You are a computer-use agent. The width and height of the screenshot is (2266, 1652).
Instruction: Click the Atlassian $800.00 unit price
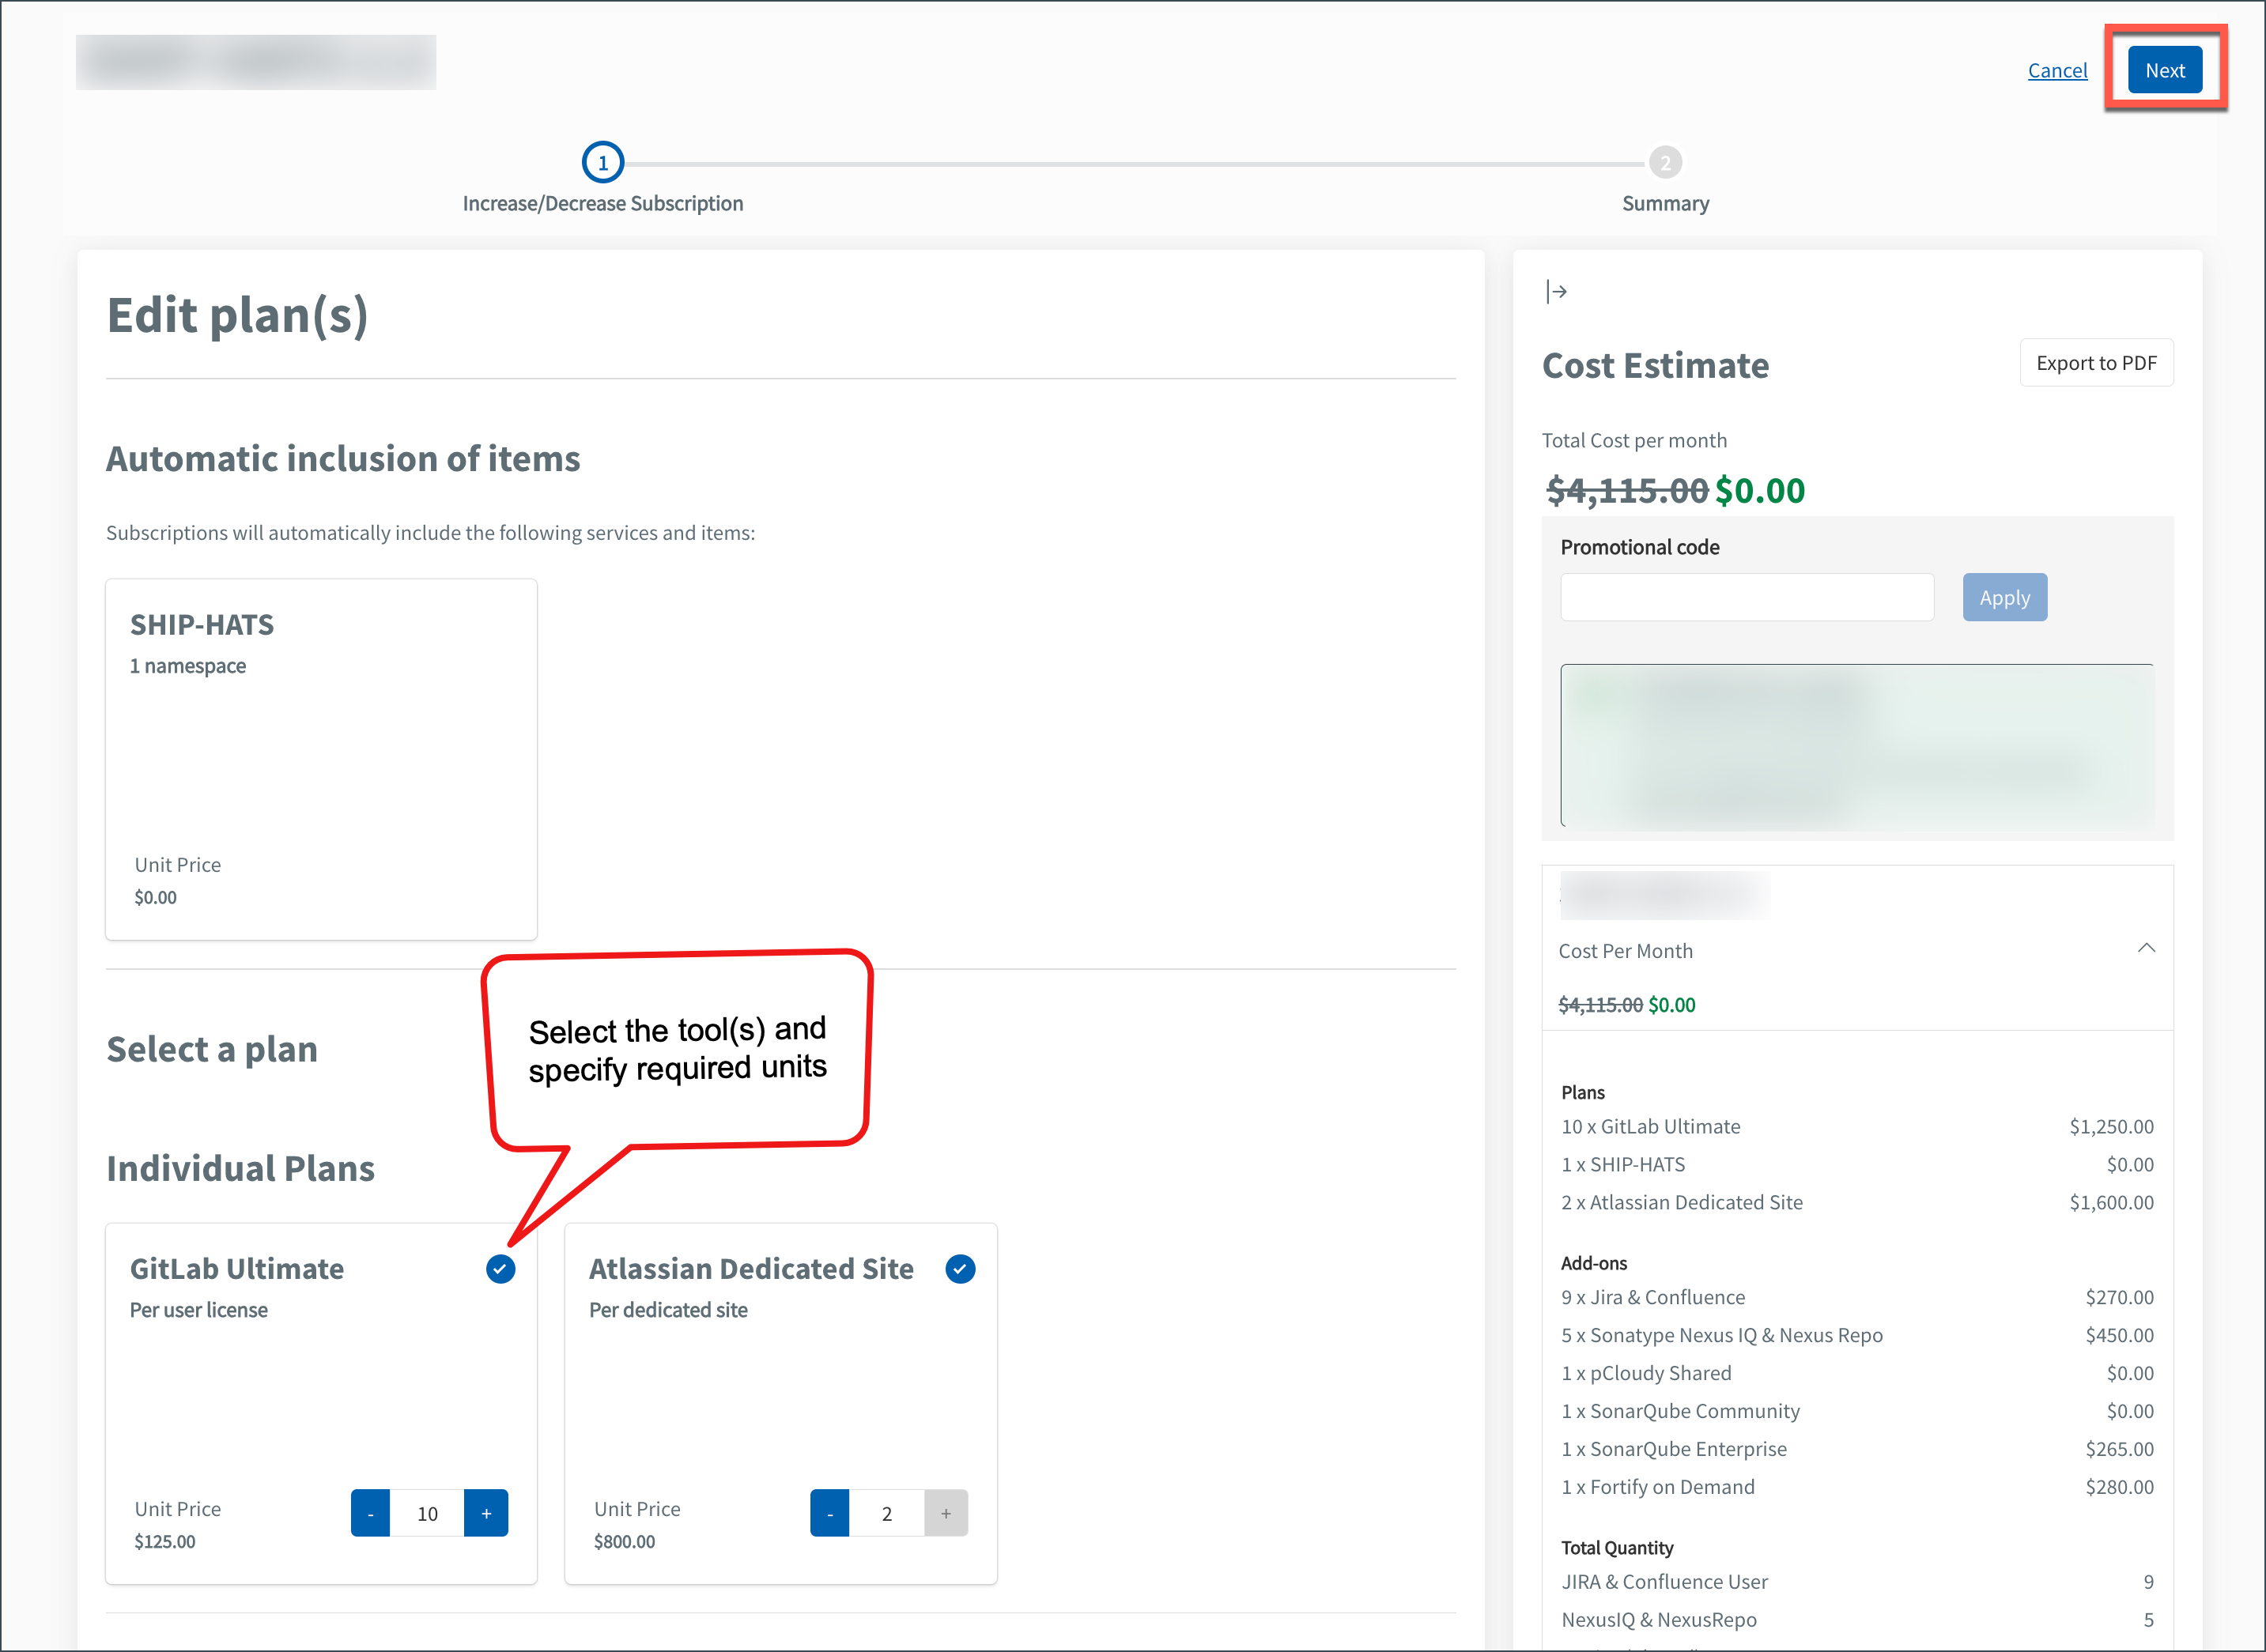(624, 1541)
